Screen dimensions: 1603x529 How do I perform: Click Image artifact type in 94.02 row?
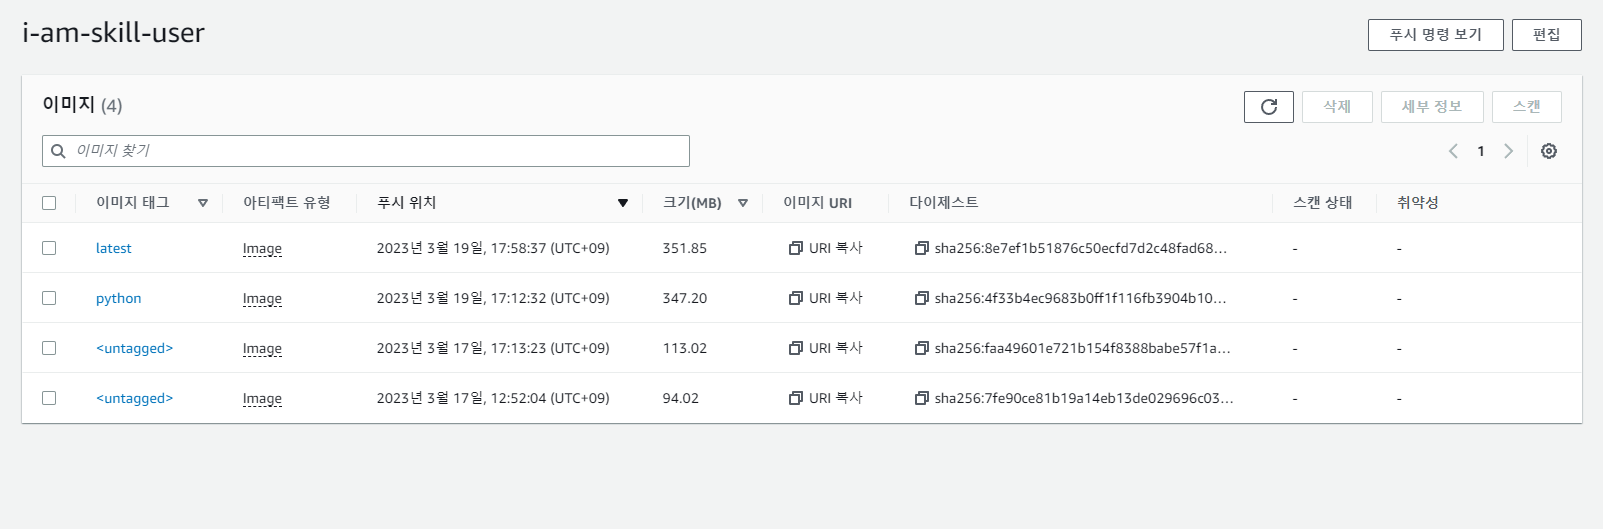[262, 399]
